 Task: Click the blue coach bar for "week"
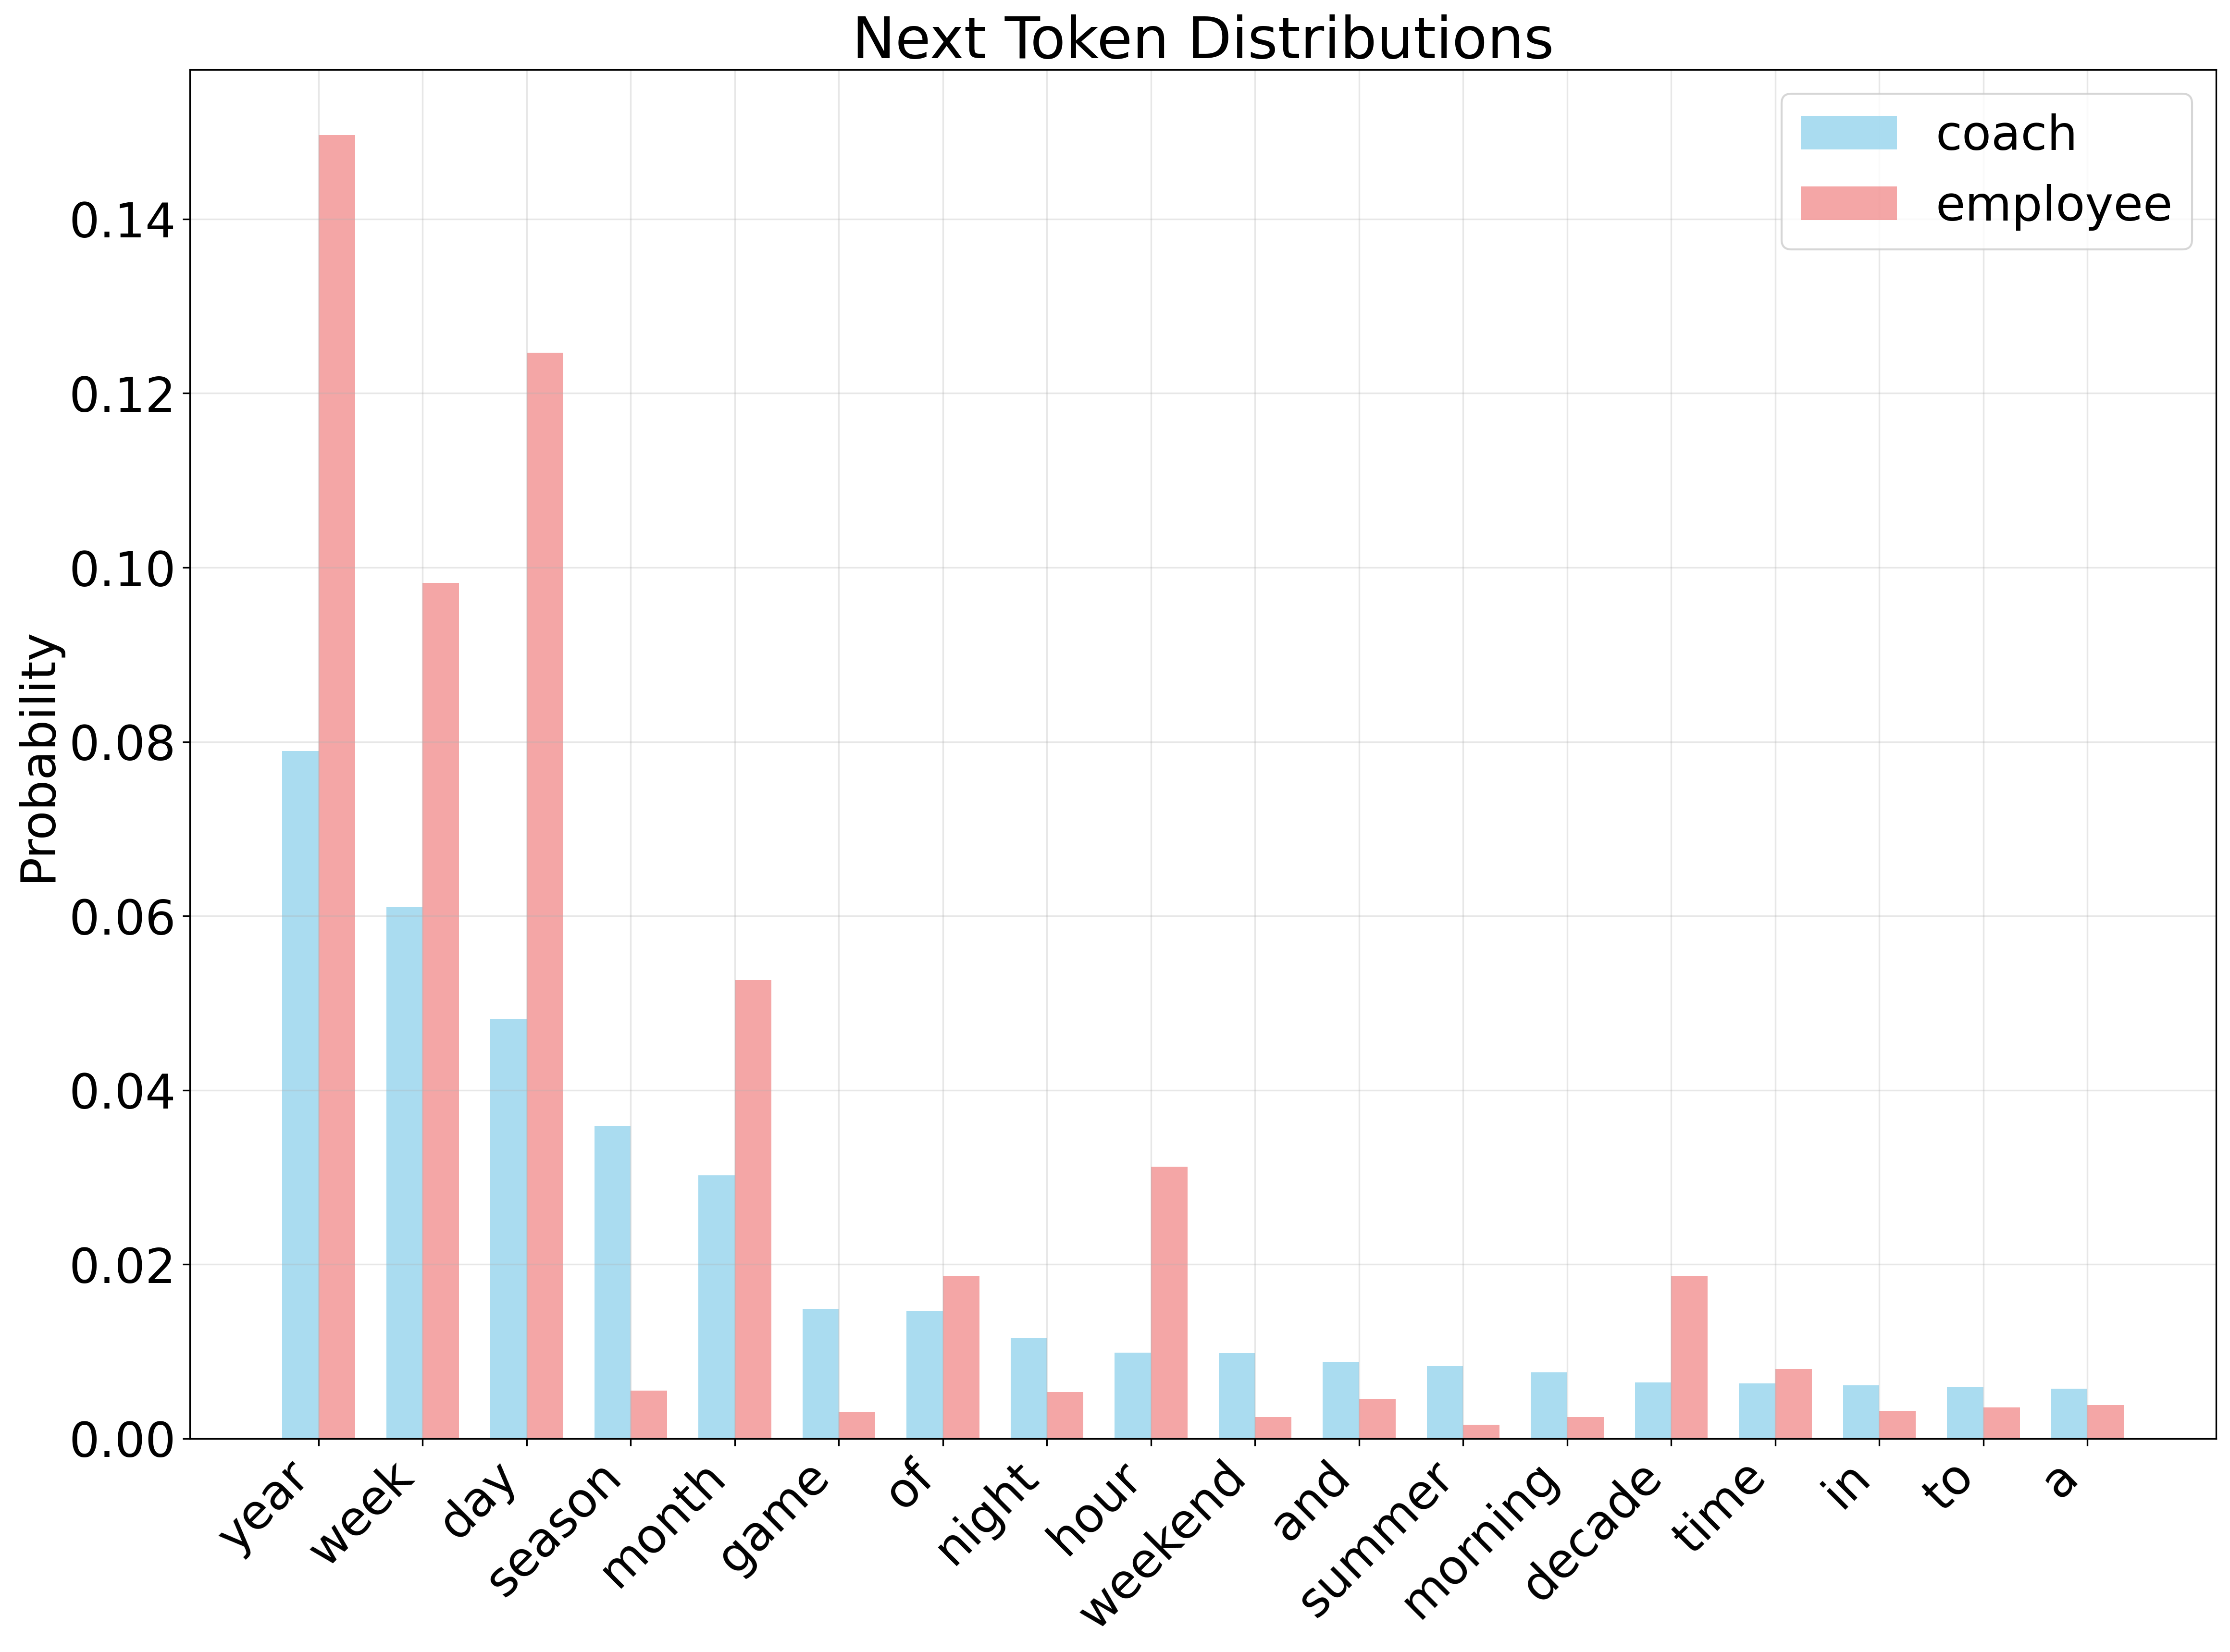[x=404, y=1172]
